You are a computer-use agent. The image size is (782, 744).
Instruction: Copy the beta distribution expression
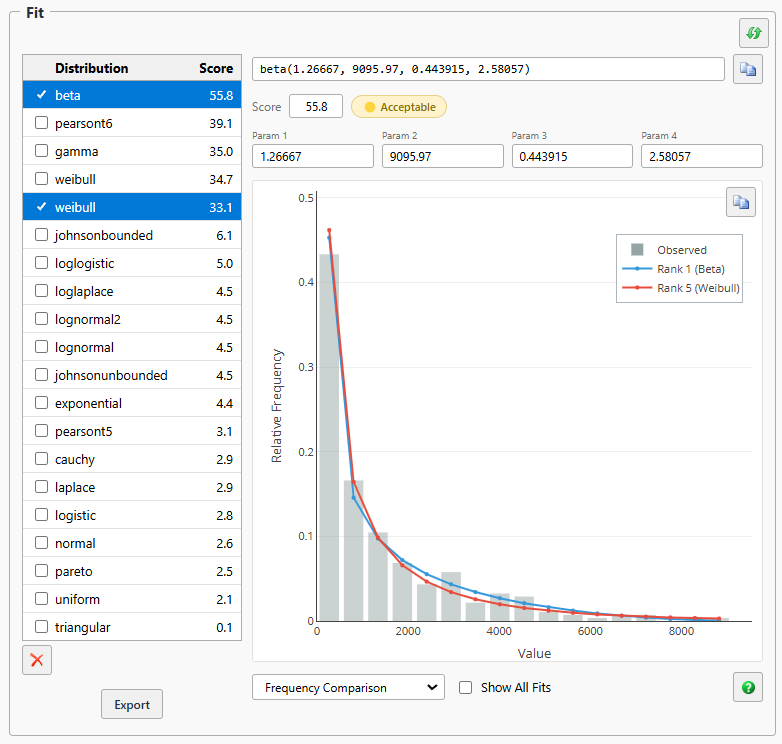(x=748, y=69)
